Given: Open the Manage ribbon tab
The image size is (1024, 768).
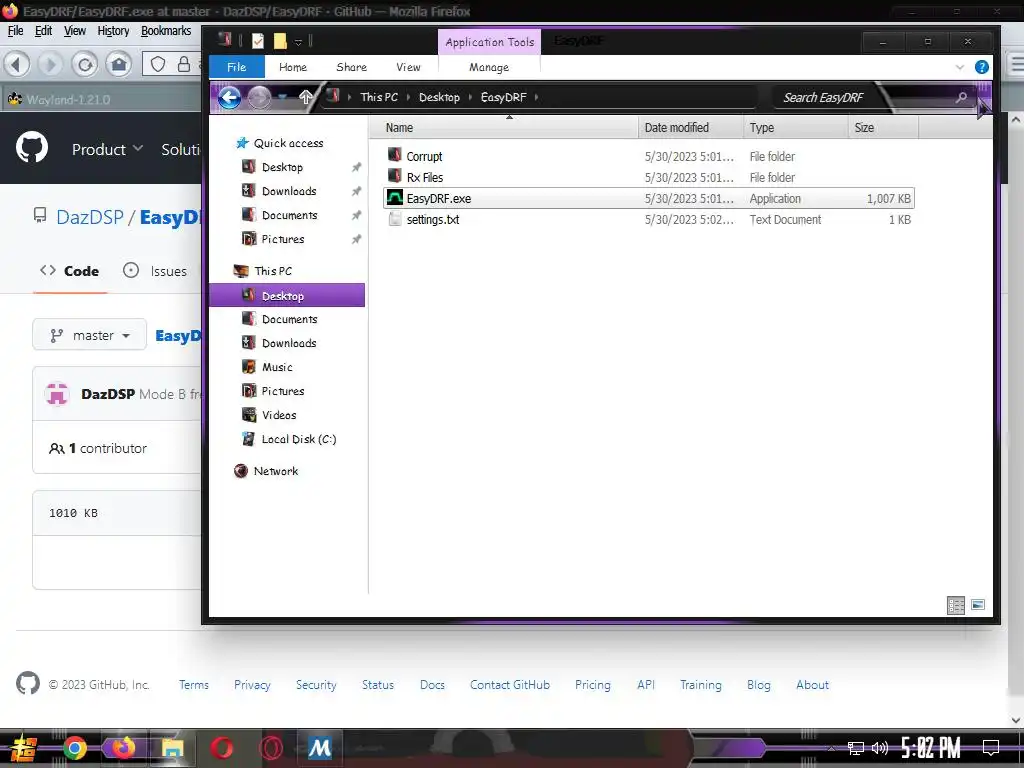Looking at the screenshot, I should coord(488,67).
